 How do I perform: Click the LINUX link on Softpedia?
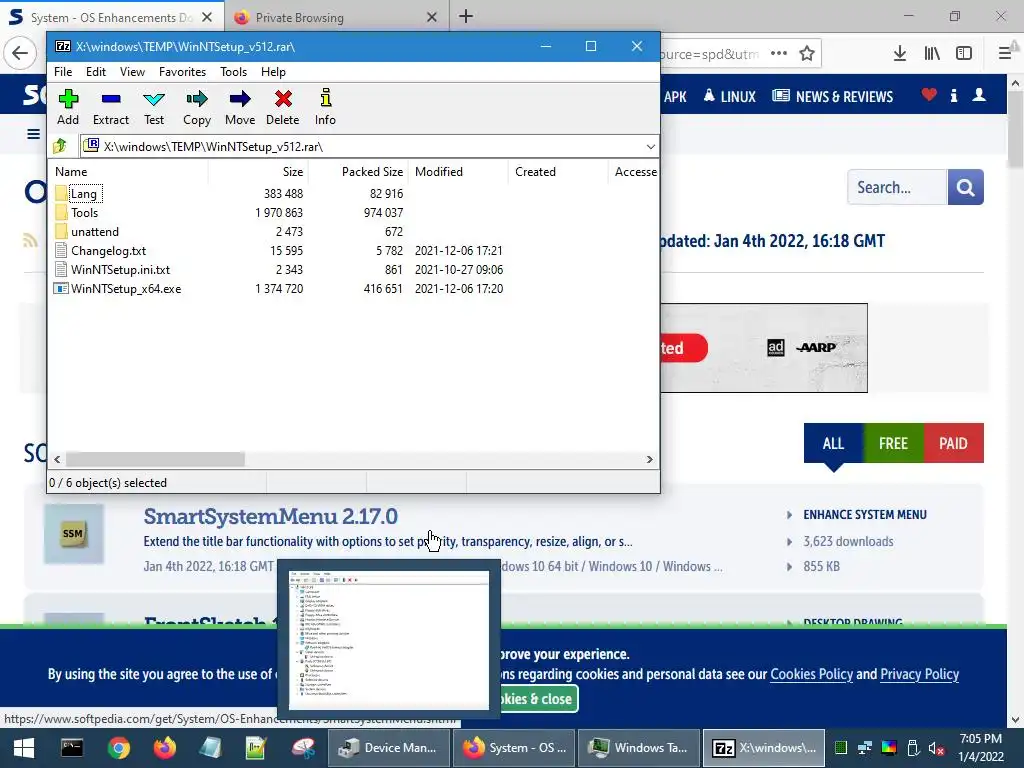point(729,96)
